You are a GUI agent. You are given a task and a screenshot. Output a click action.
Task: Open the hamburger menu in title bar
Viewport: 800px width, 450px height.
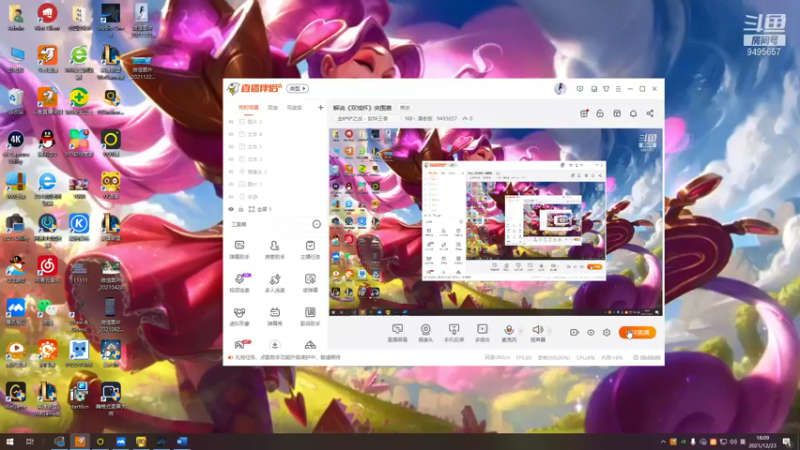point(618,89)
